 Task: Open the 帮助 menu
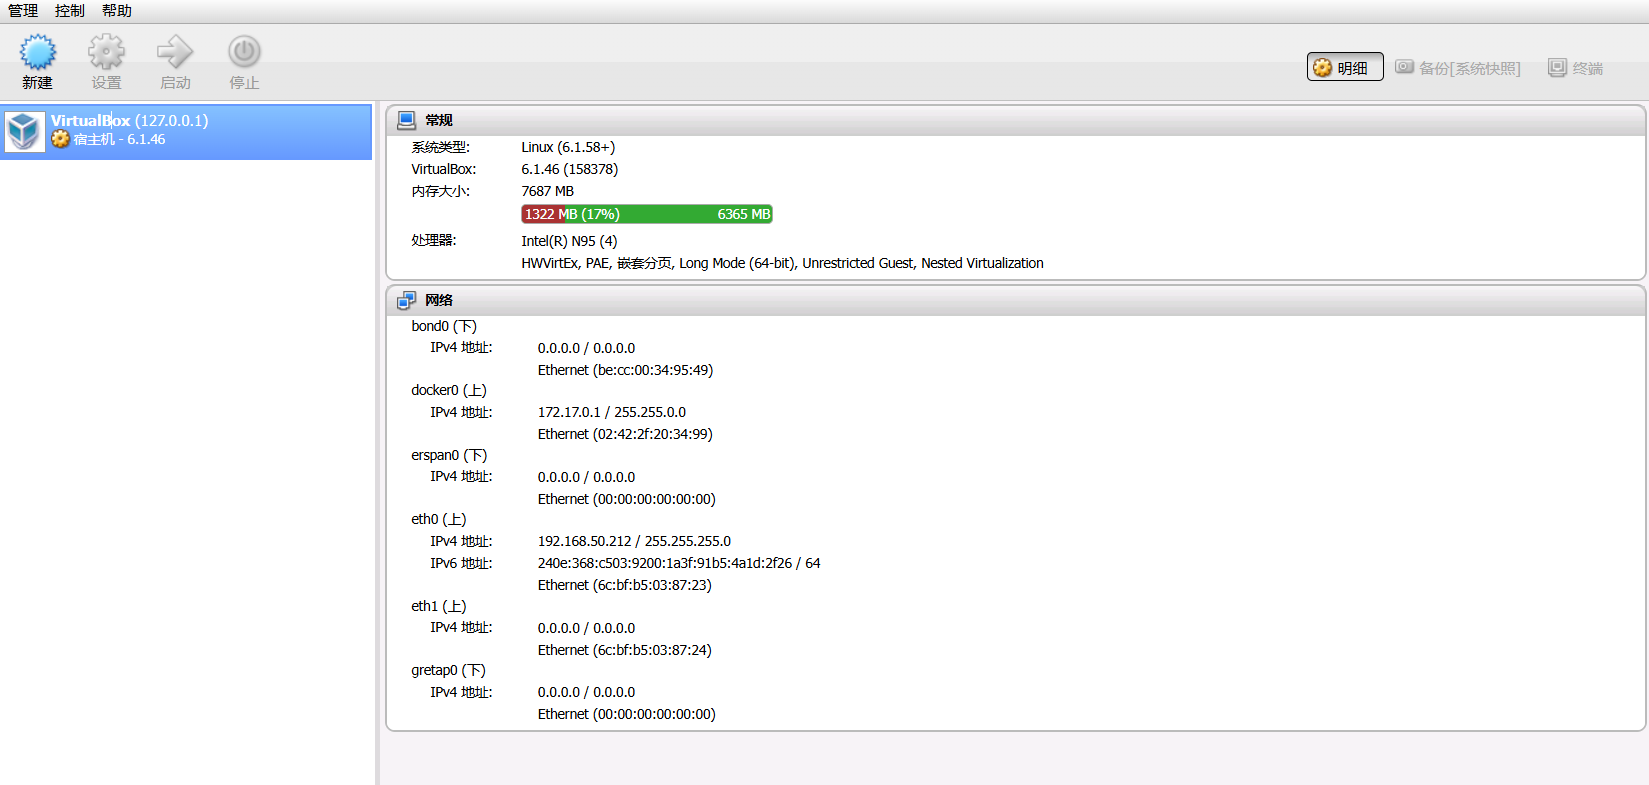pos(117,11)
